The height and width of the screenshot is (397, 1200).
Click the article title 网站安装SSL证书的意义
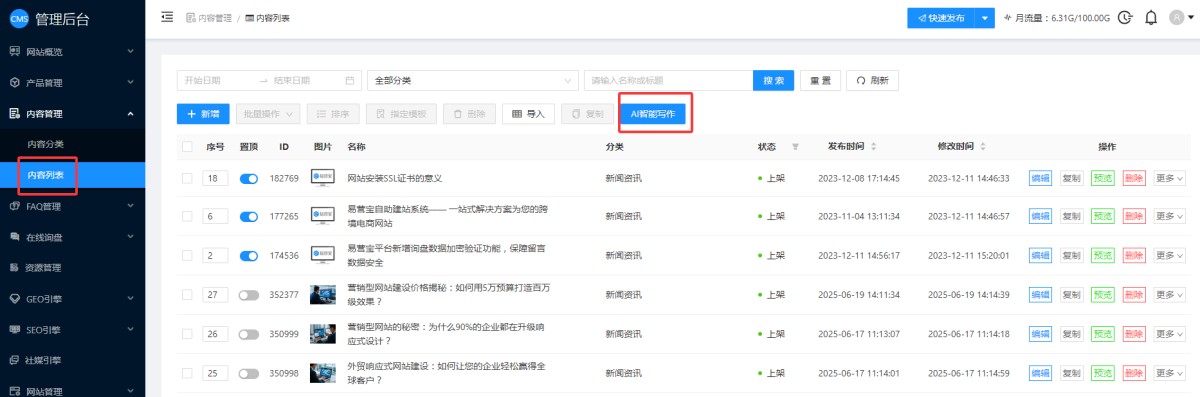pos(394,178)
